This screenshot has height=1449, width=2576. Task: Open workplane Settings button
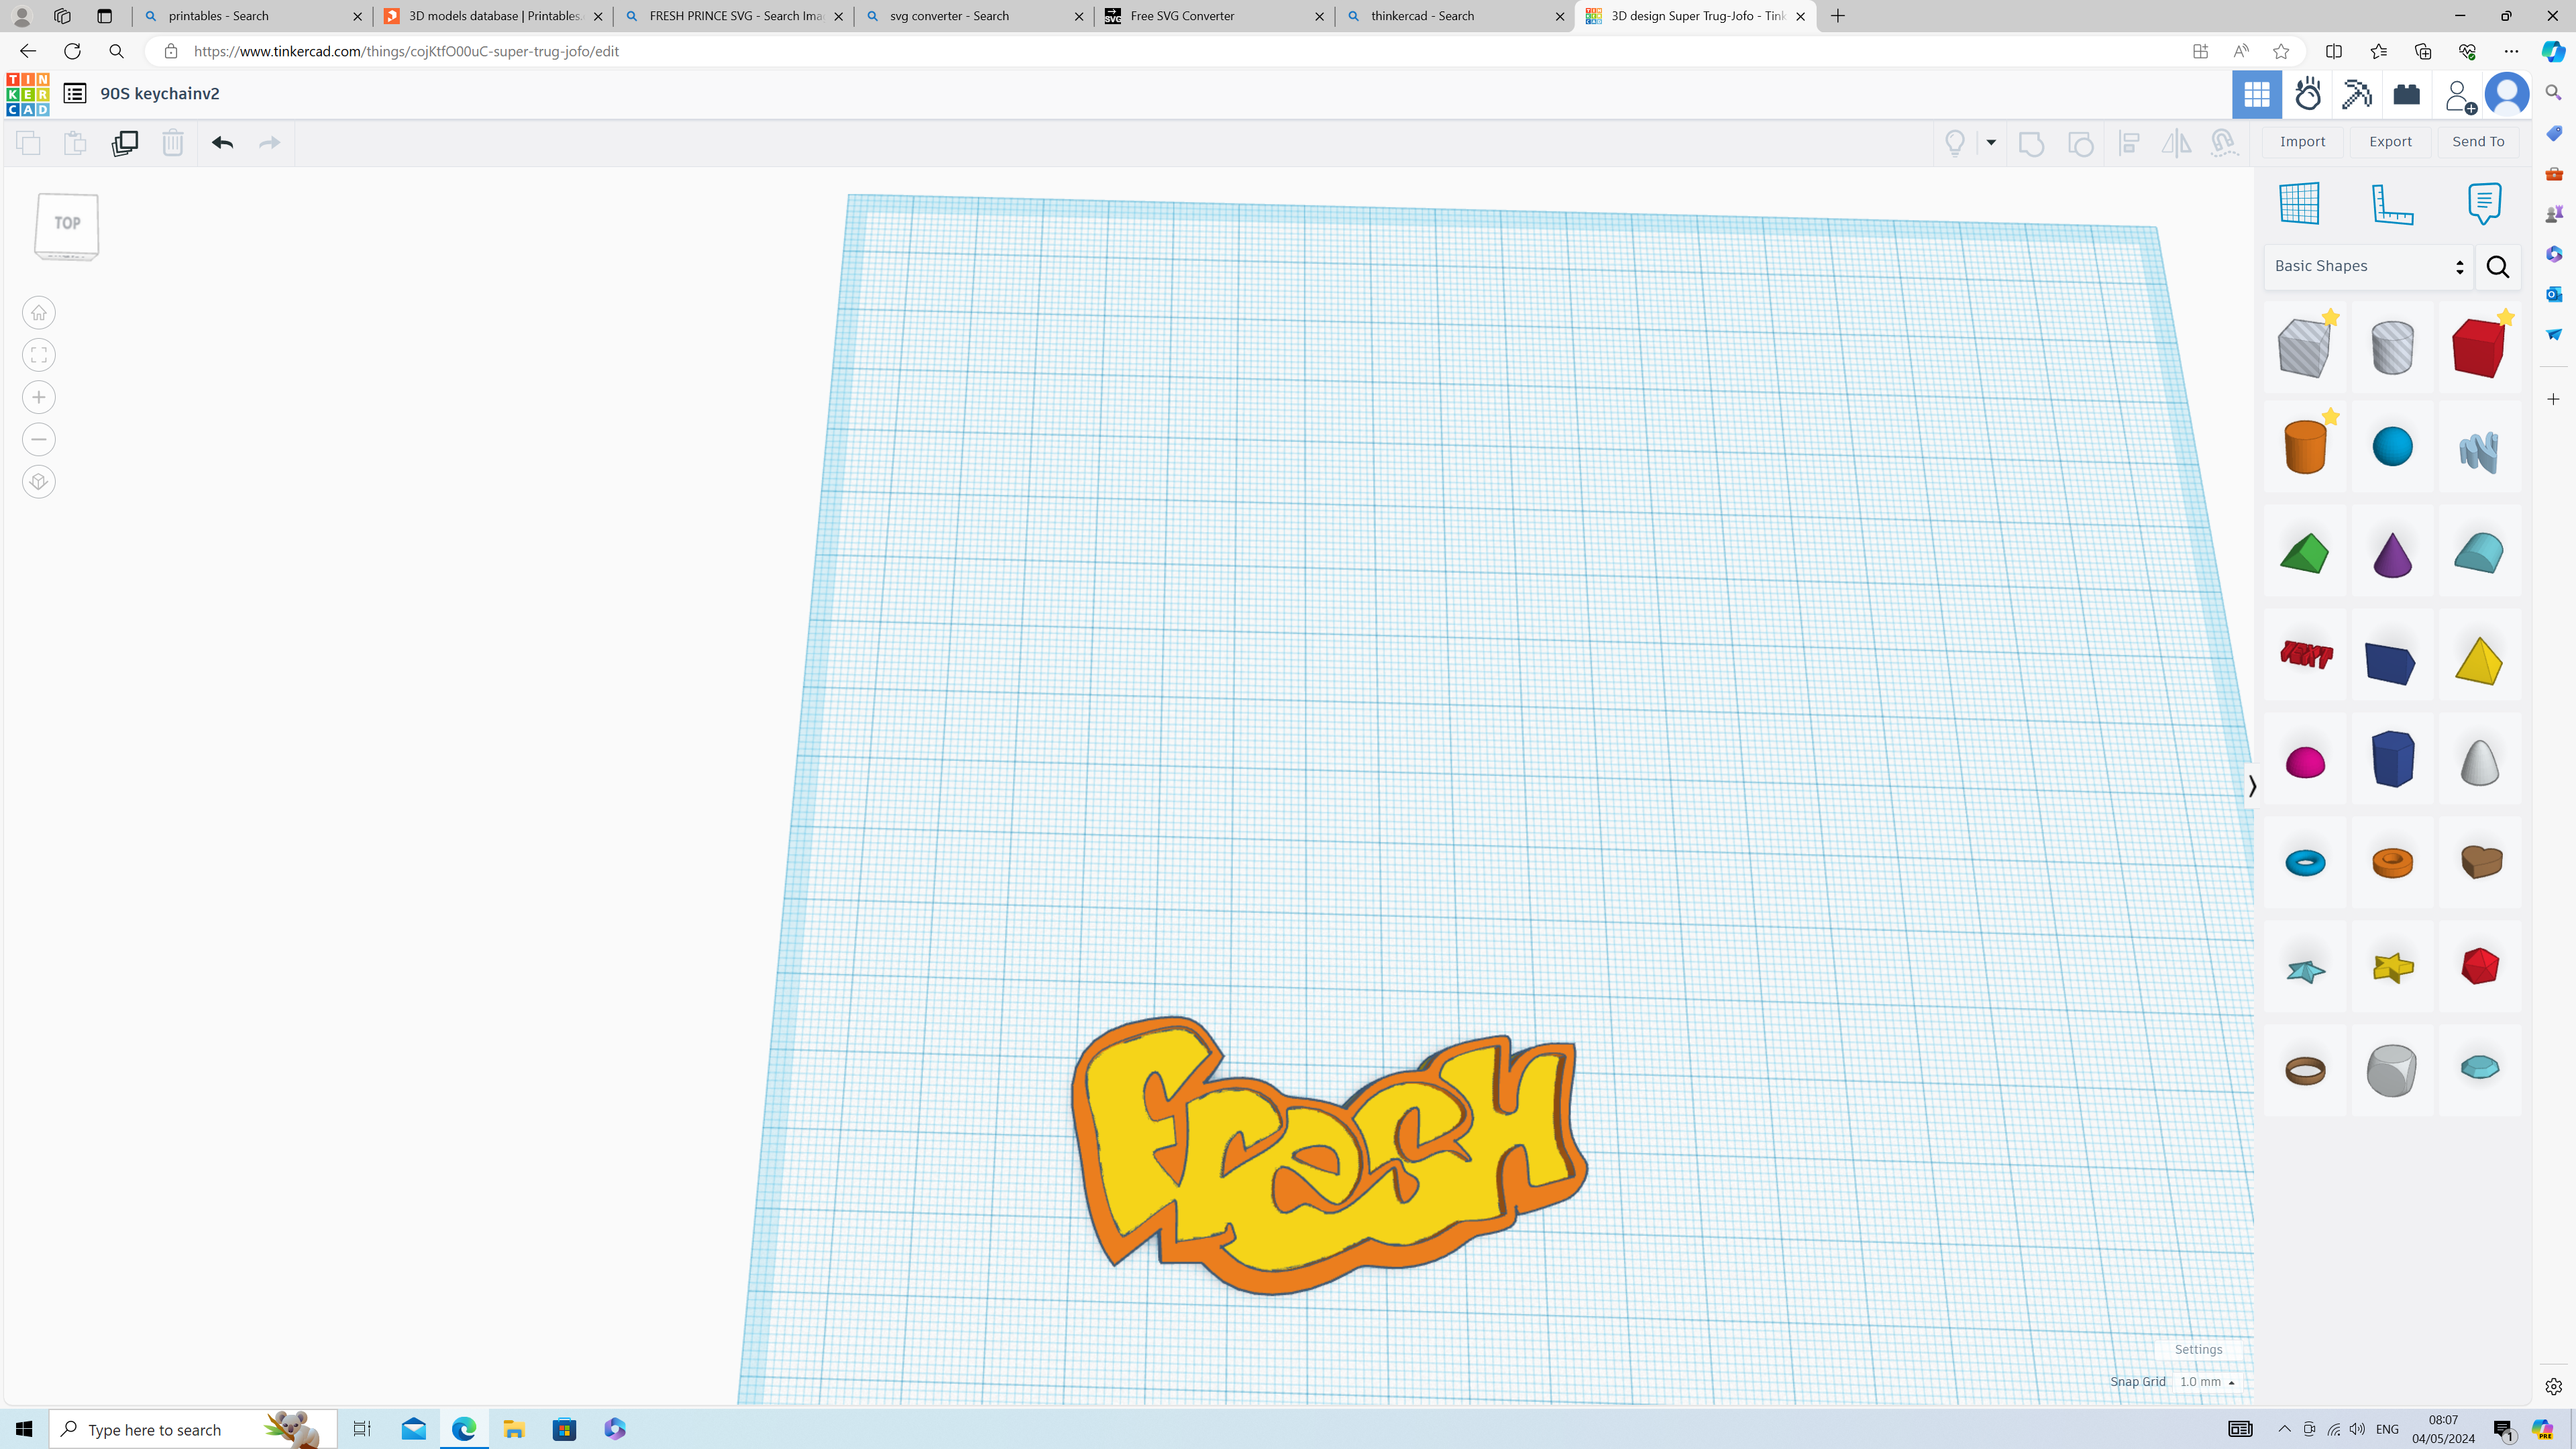[x=2198, y=1349]
